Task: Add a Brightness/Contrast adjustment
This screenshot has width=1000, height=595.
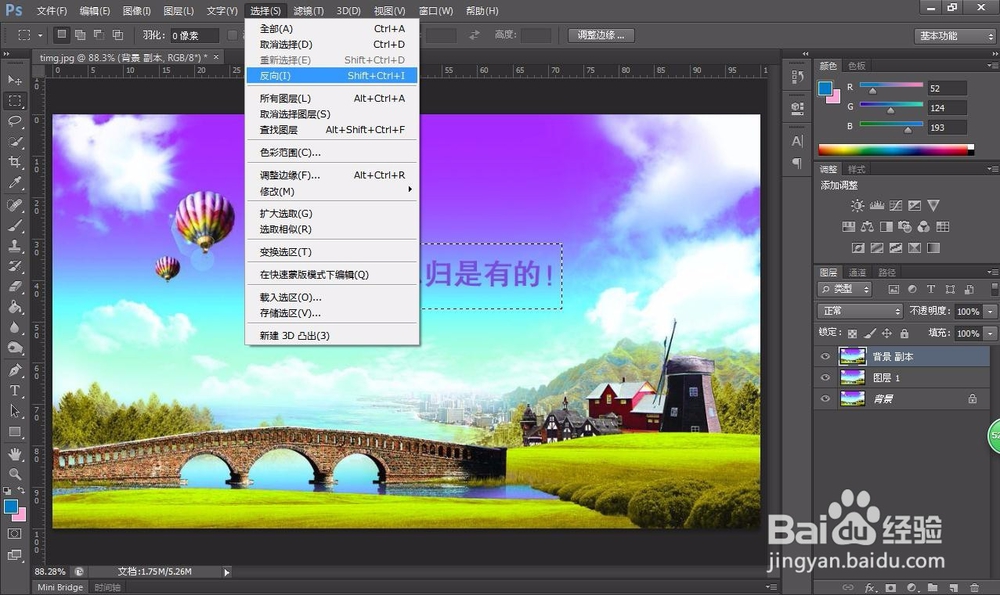Action: (857, 205)
